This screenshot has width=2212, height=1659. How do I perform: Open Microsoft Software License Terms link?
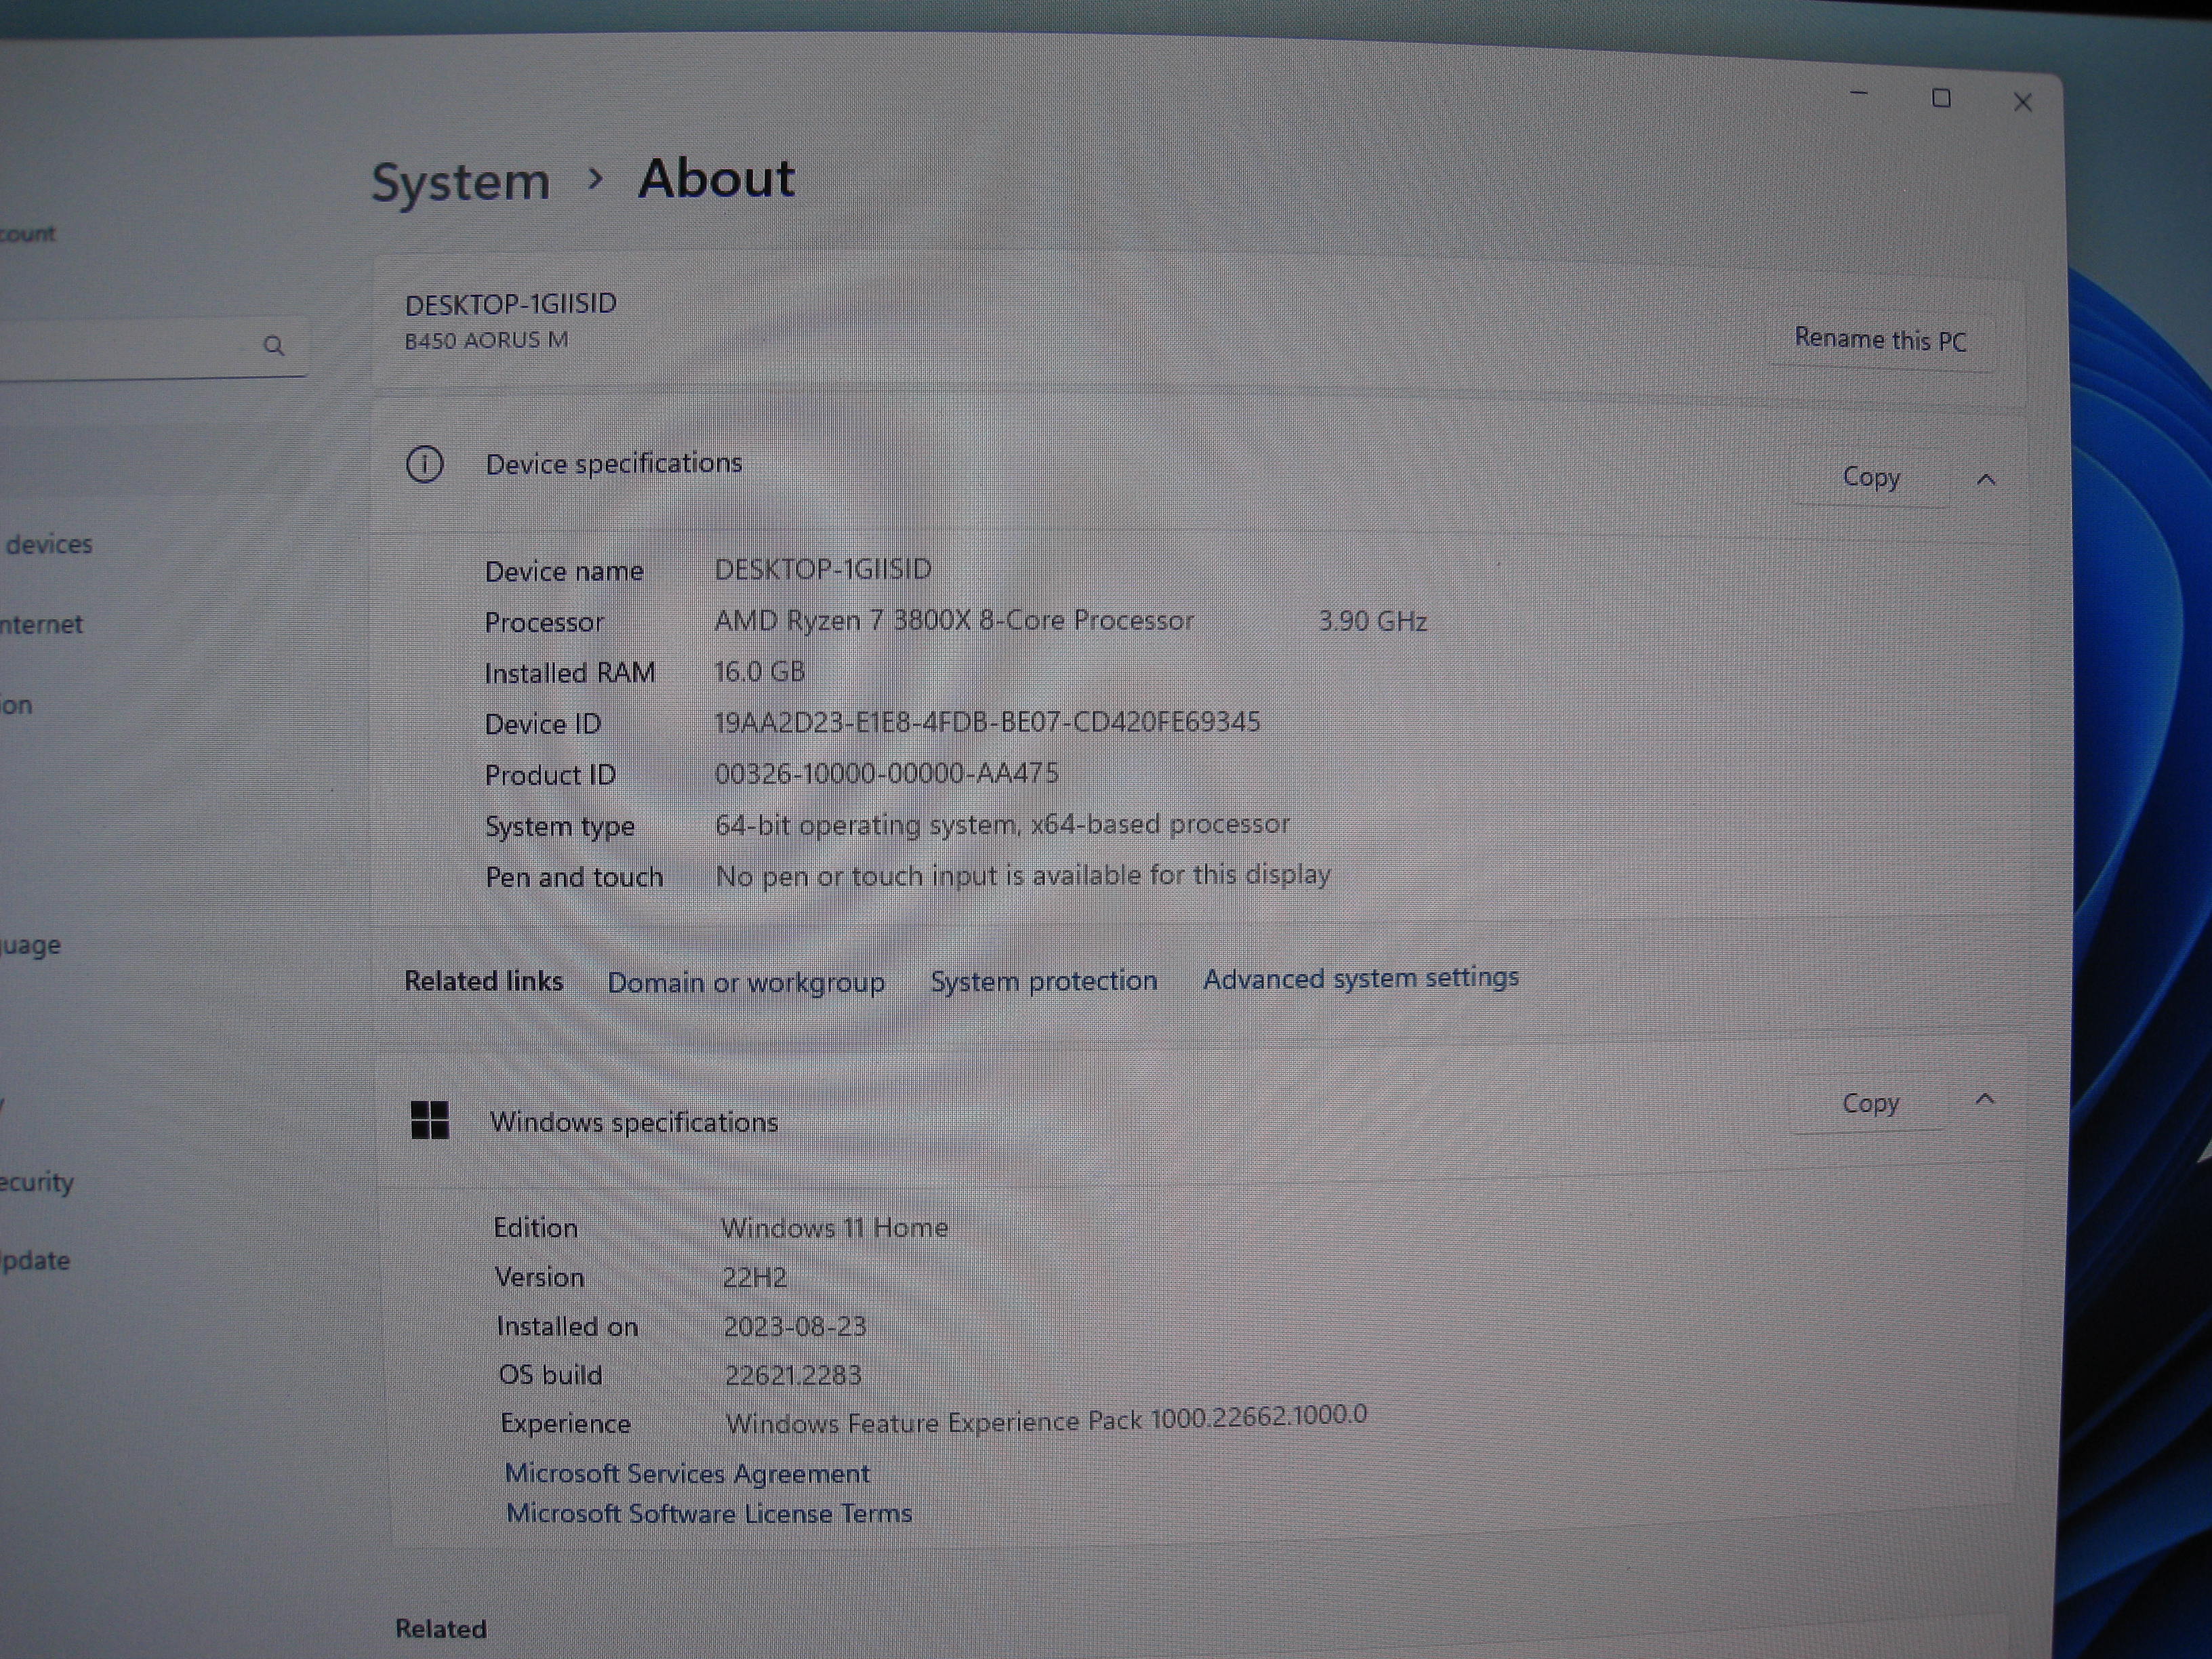709,1513
